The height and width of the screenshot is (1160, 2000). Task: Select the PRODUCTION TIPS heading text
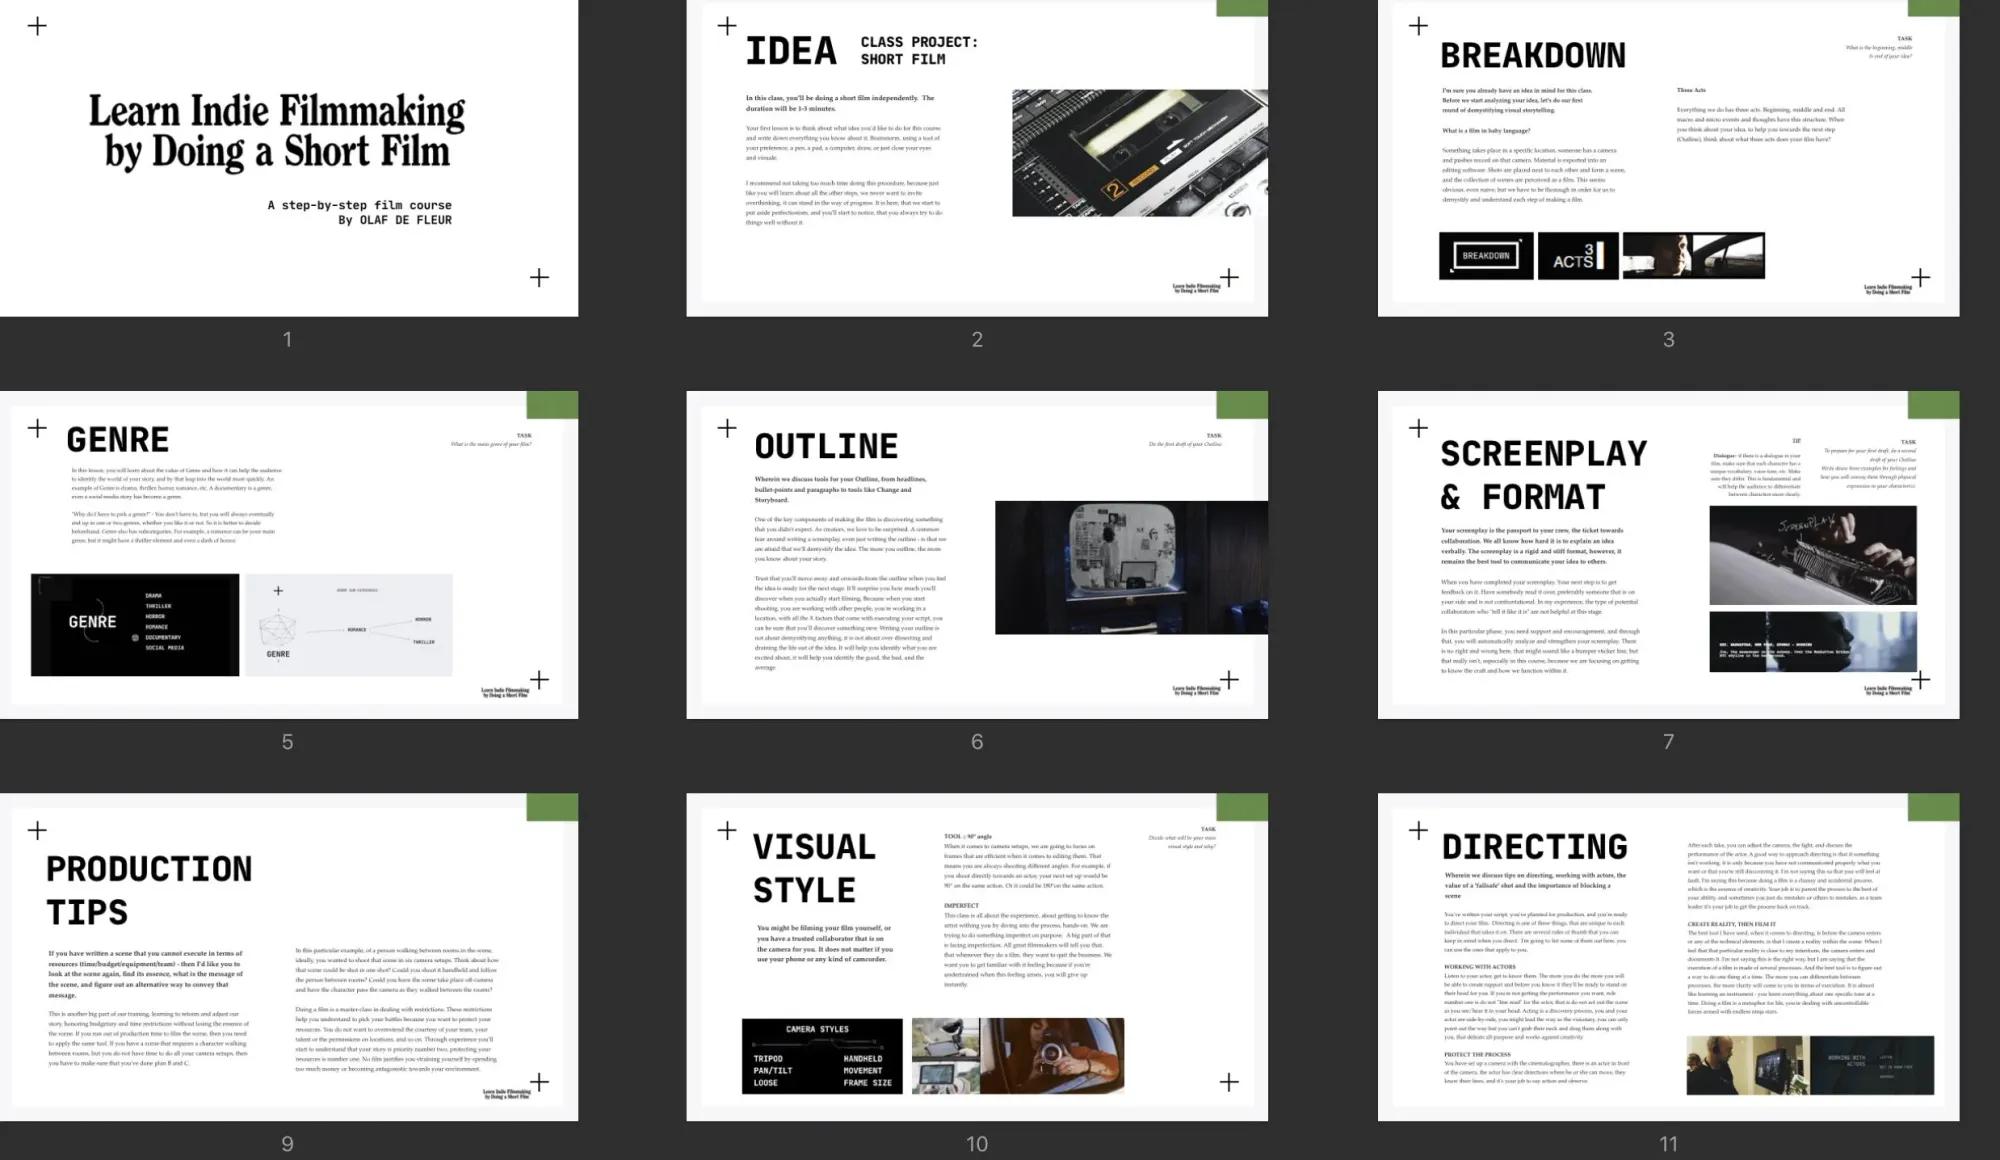148,890
